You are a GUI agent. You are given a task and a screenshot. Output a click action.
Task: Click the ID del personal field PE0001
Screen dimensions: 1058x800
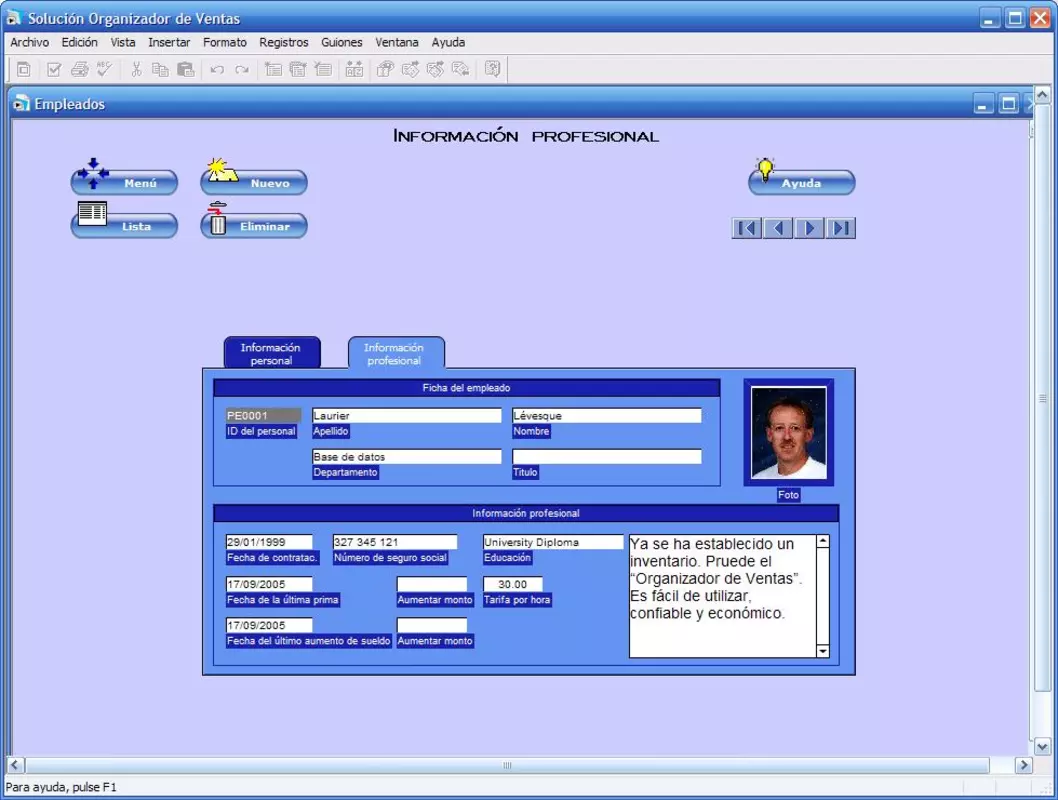point(263,416)
